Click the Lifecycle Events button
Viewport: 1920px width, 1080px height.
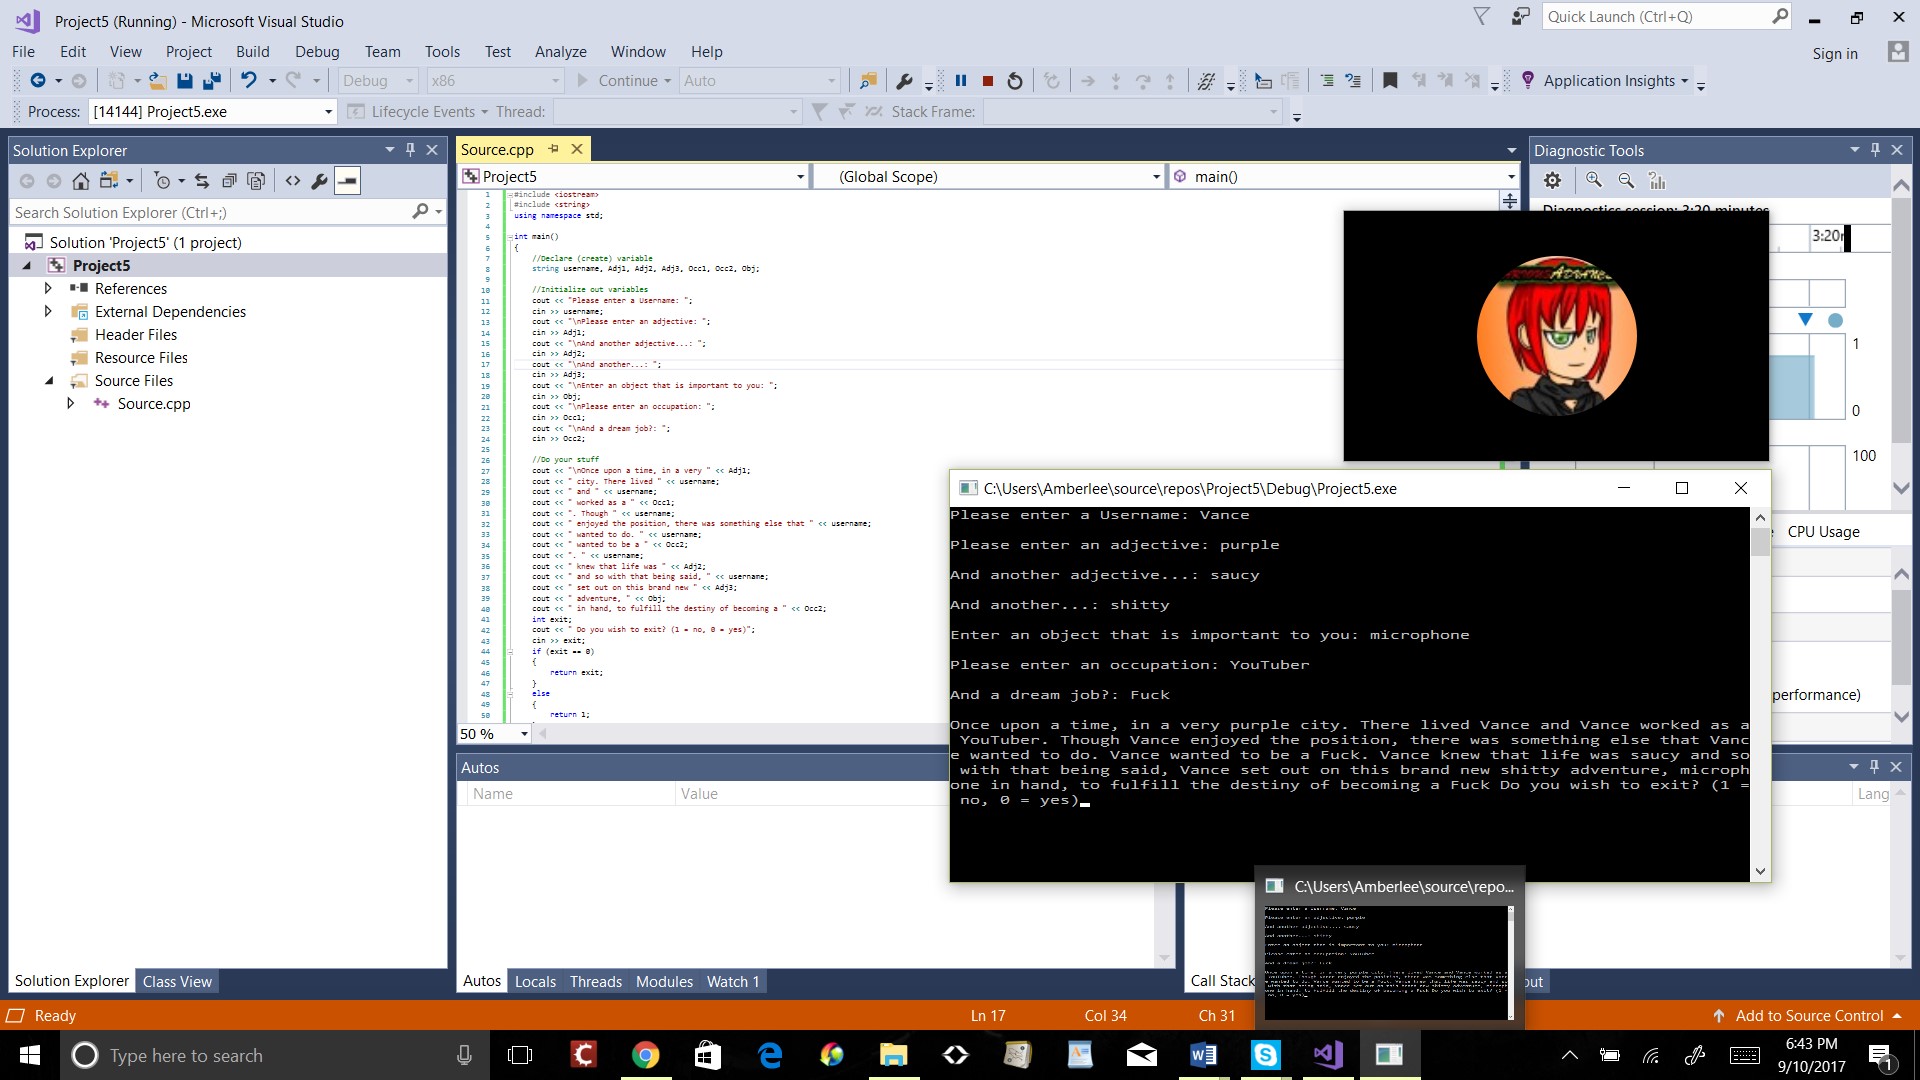pyautogui.click(x=417, y=112)
